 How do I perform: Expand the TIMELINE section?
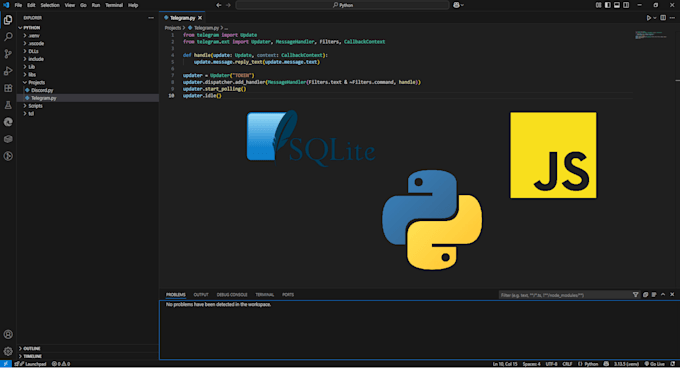(x=88, y=356)
